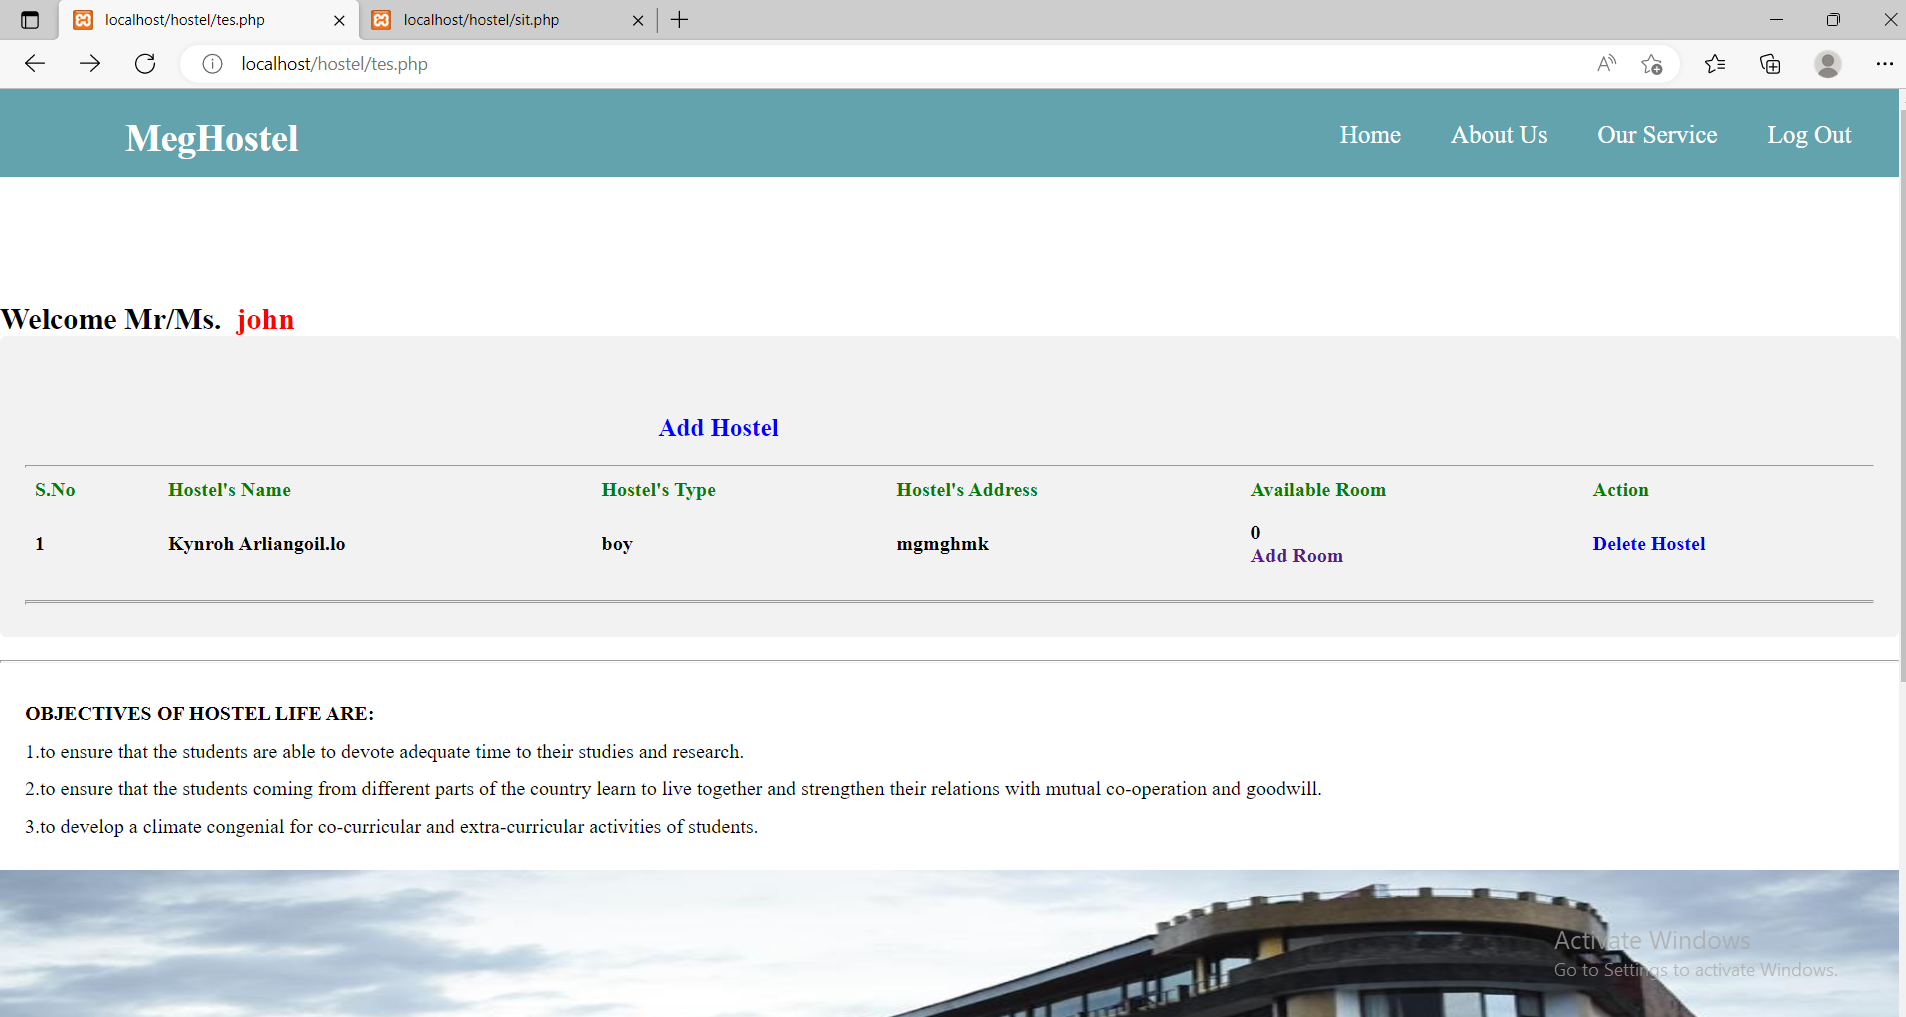Open the Add Hostel link
Screen dimensions: 1906x1017
[x=718, y=427]
